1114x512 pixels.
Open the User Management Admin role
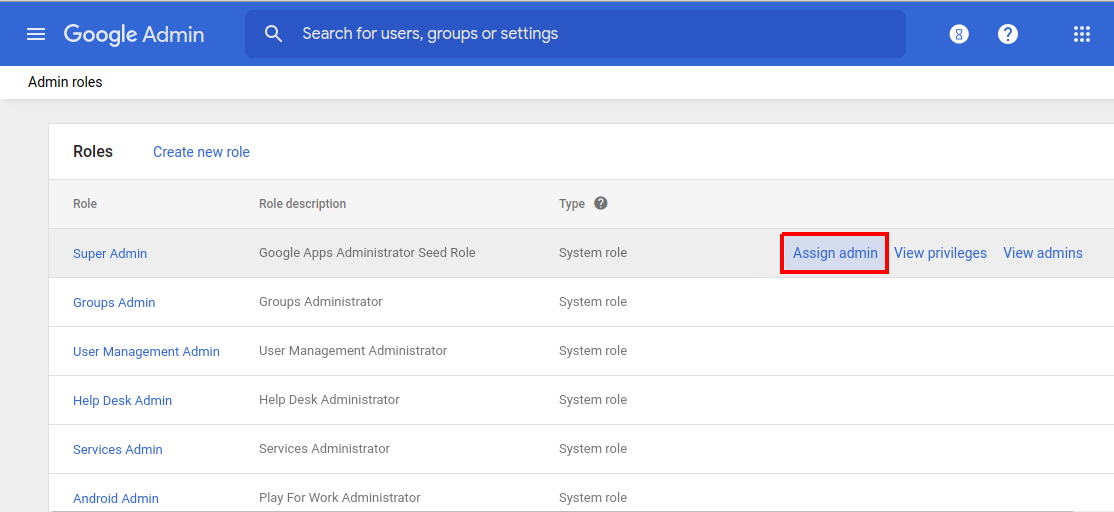coord(146,352)
